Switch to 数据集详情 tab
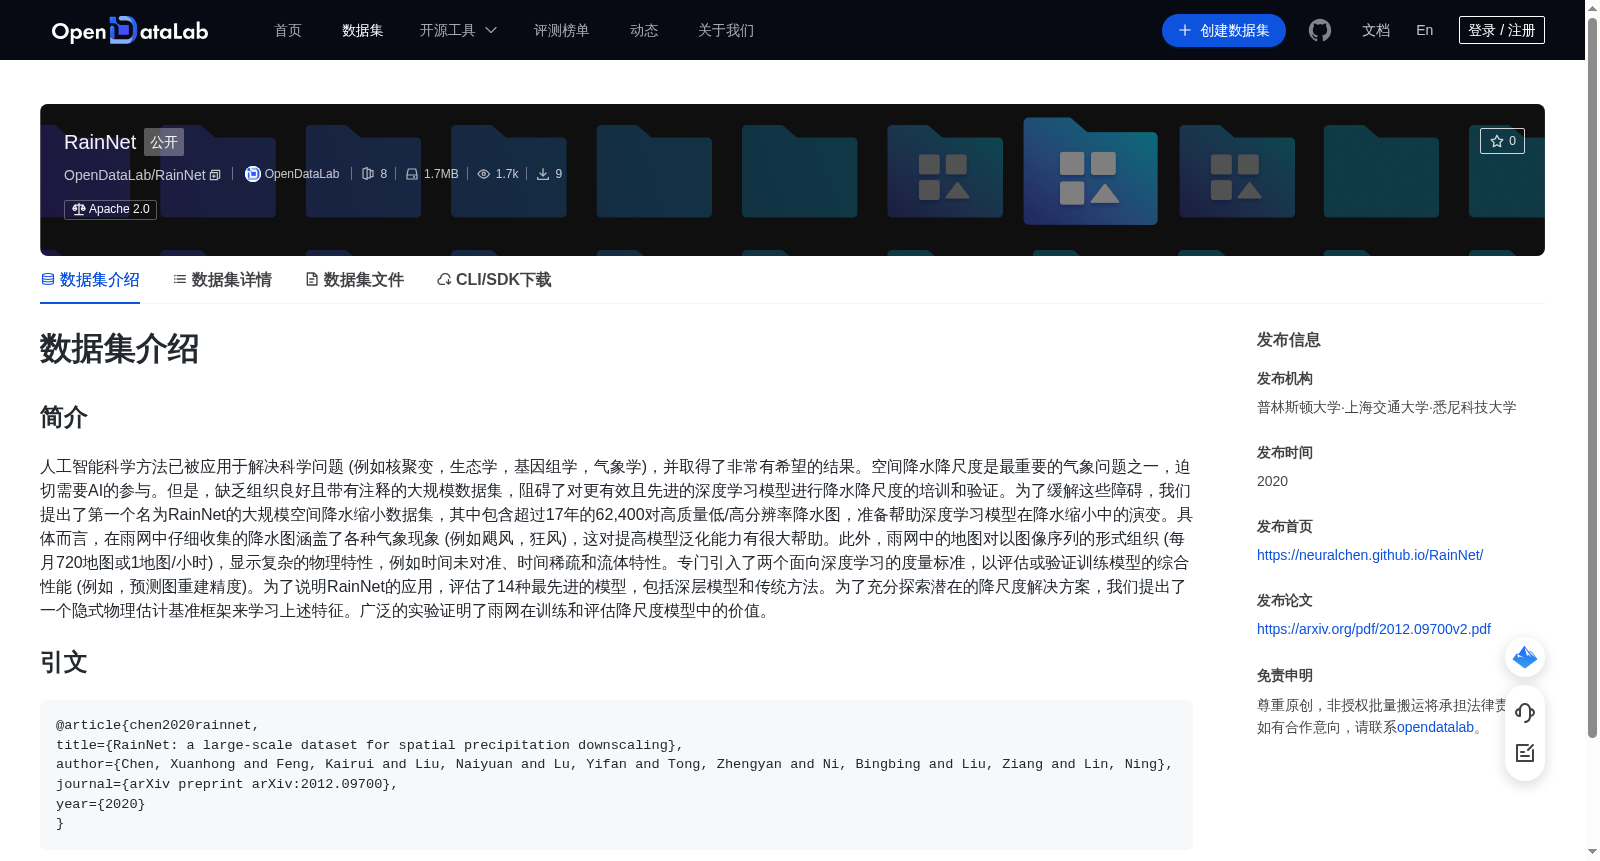The width and height of the screenshot is (1600, 861). (222, 280)
